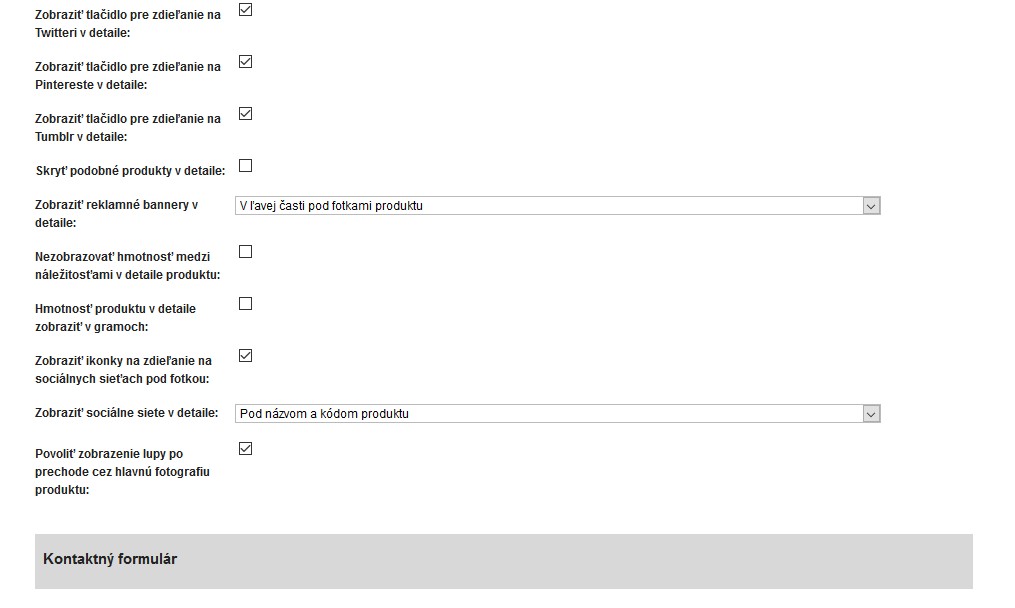Viewport: 1015px width, 608px height.
Task: Click the Tumblr sharing label text
Action: [128, 128]
